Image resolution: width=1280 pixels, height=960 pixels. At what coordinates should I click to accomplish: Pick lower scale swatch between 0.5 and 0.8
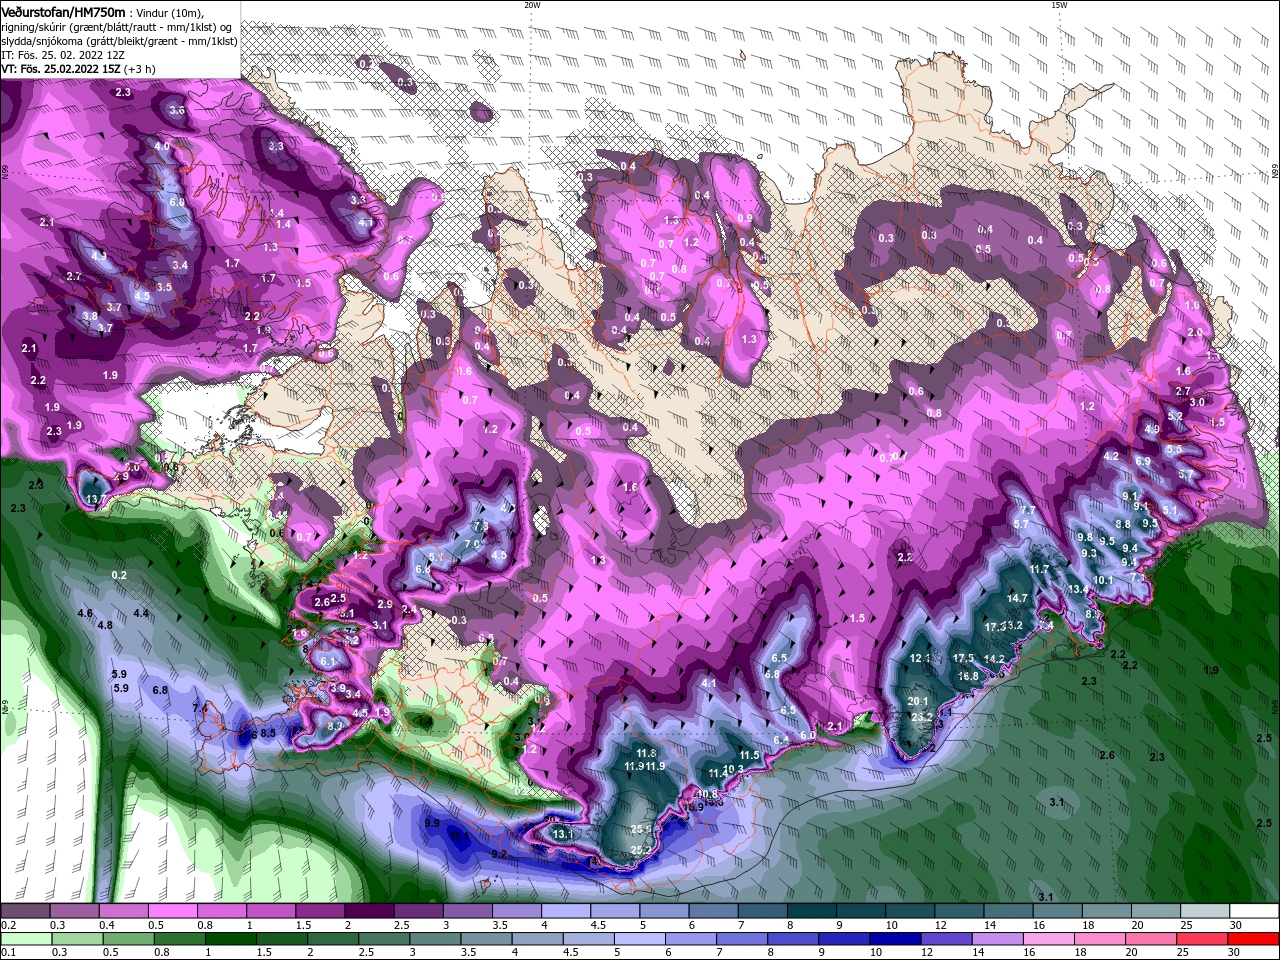click(x=127, y=939)
